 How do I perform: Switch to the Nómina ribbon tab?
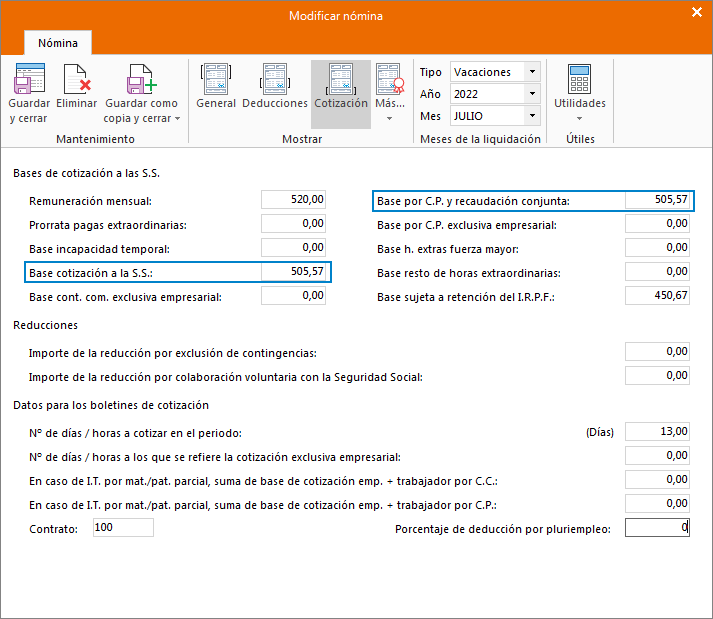click(58, 43)
